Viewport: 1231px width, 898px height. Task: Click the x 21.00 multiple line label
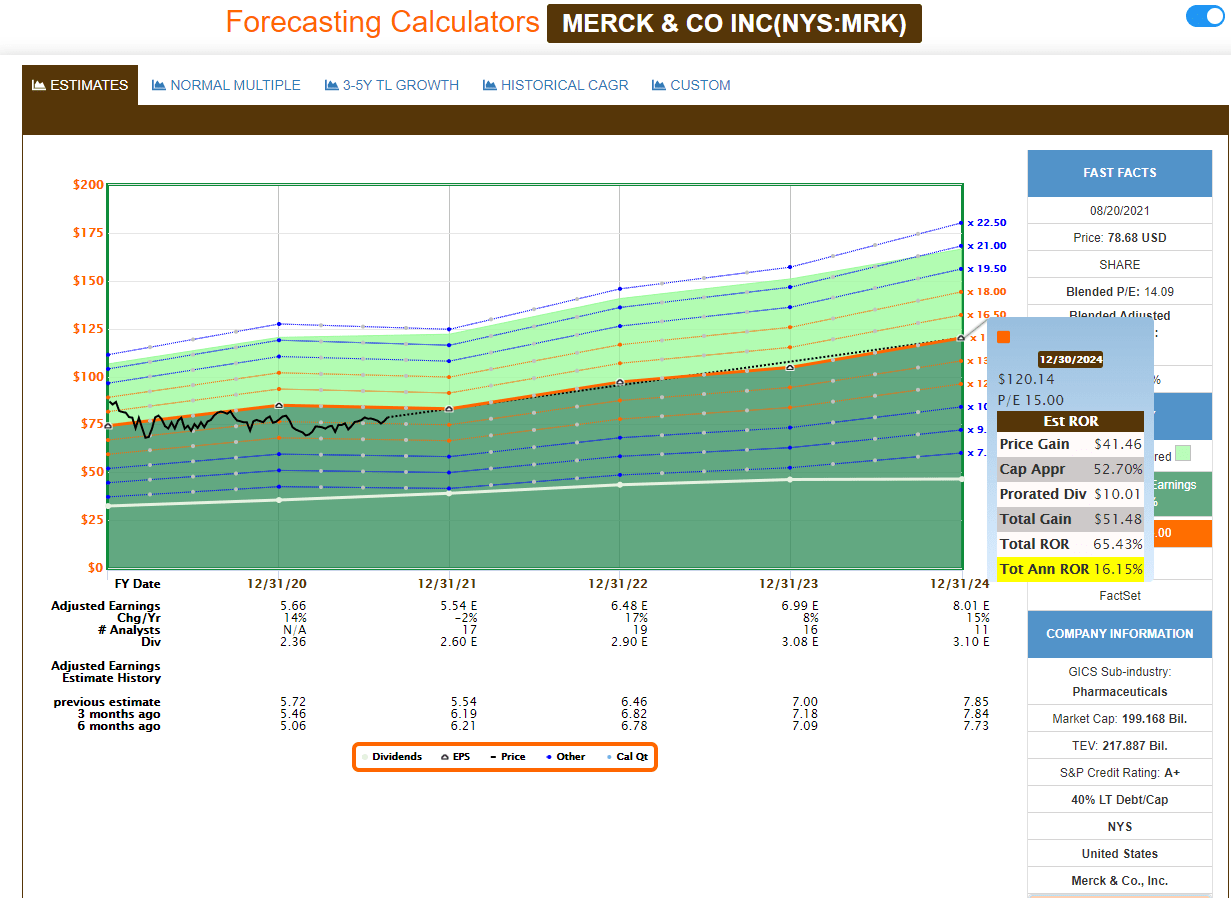coord(987,246)
